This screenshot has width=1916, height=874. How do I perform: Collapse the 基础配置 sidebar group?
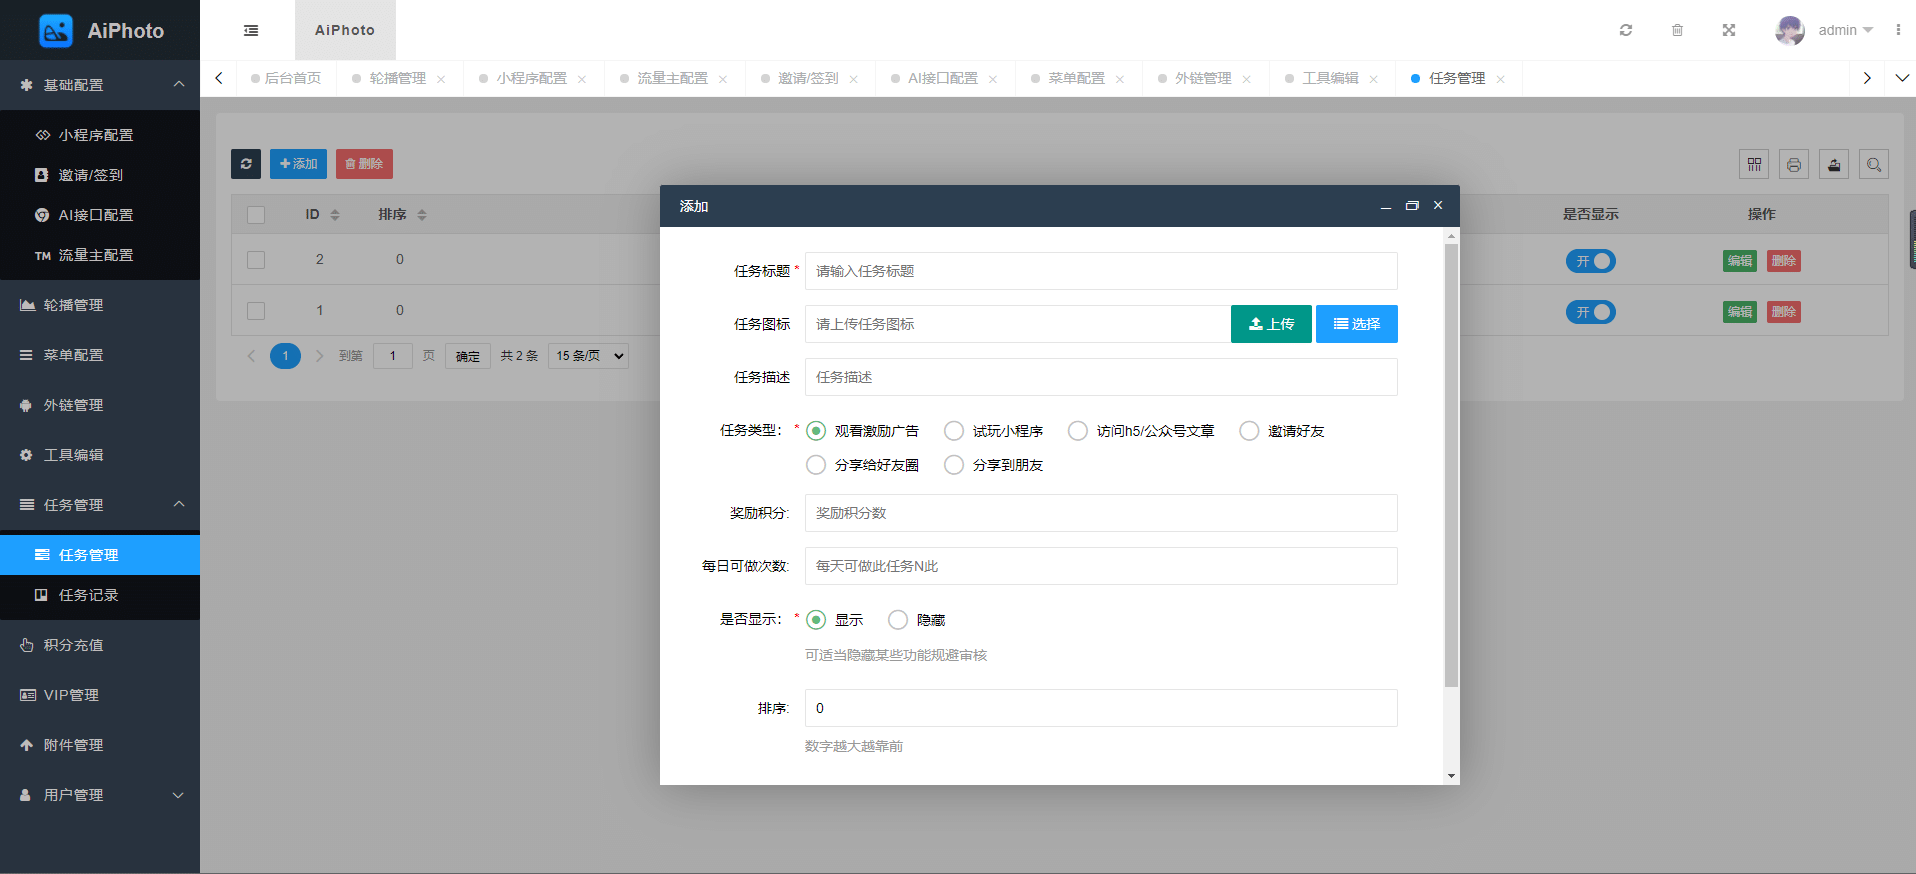(100, 85)
